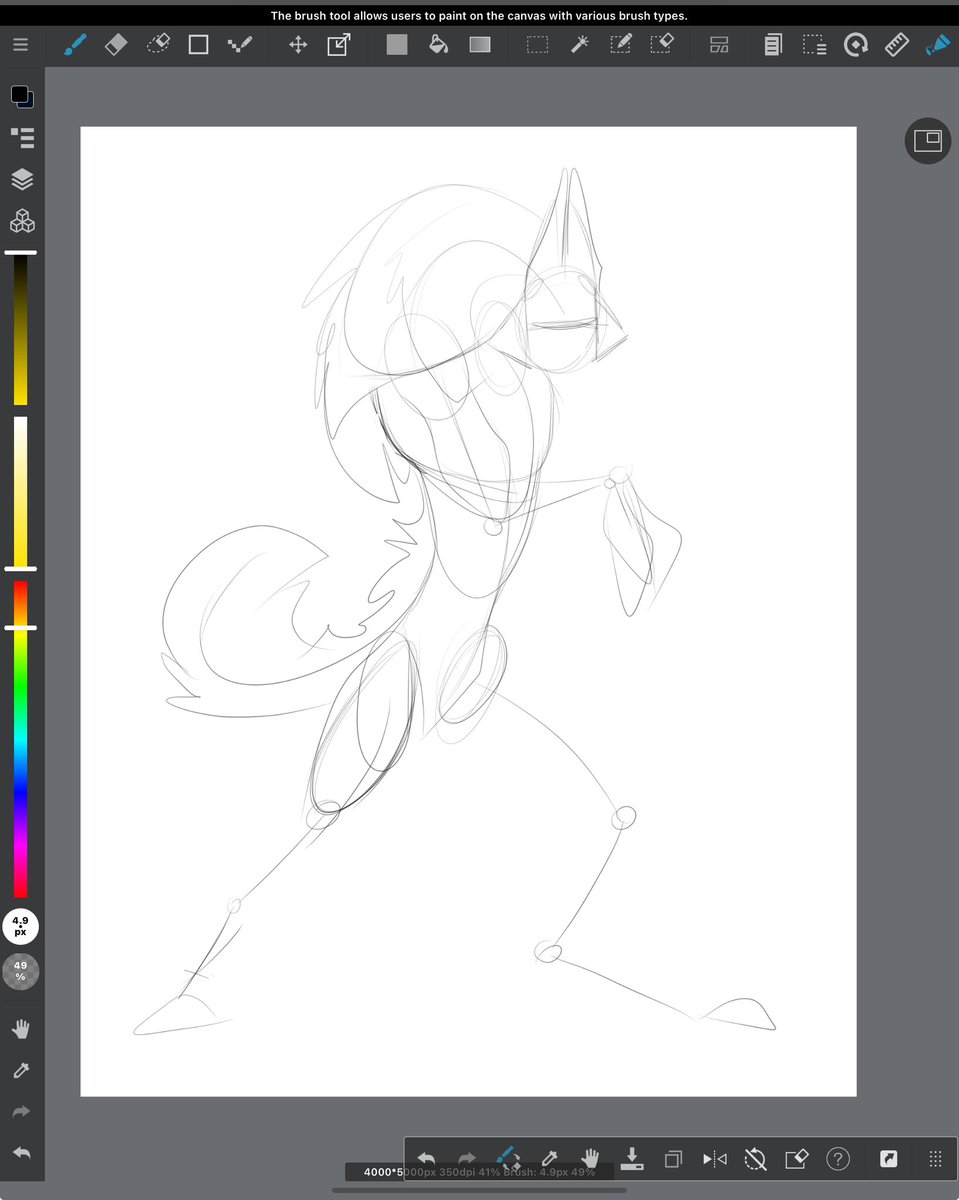Click Redo in the bottom shortcut bar
Screen dimensions: 959x1200
tap(467, 1159)
